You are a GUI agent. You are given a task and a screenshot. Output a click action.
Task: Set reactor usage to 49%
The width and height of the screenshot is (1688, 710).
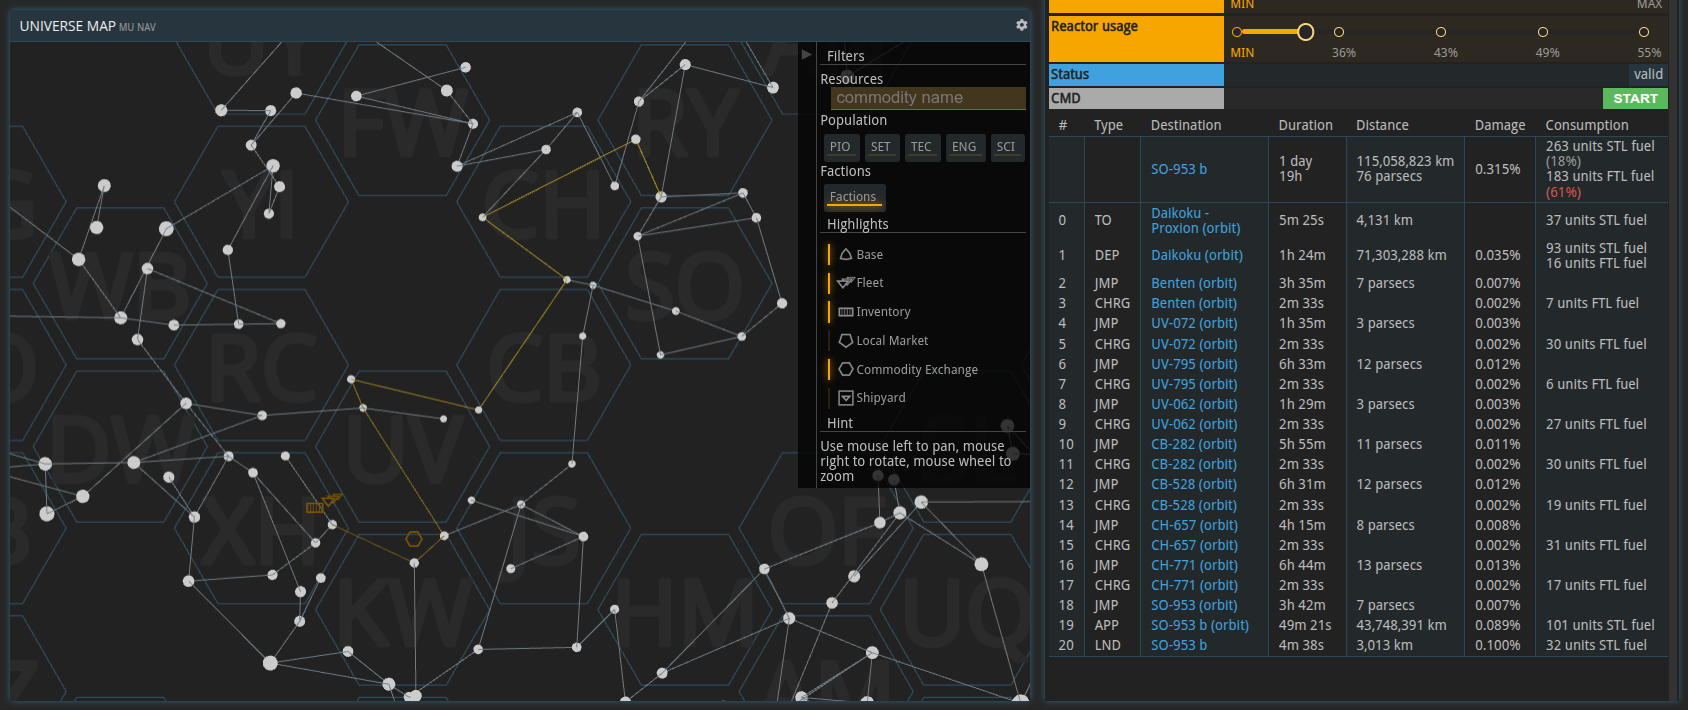[x=1543, y=32]
